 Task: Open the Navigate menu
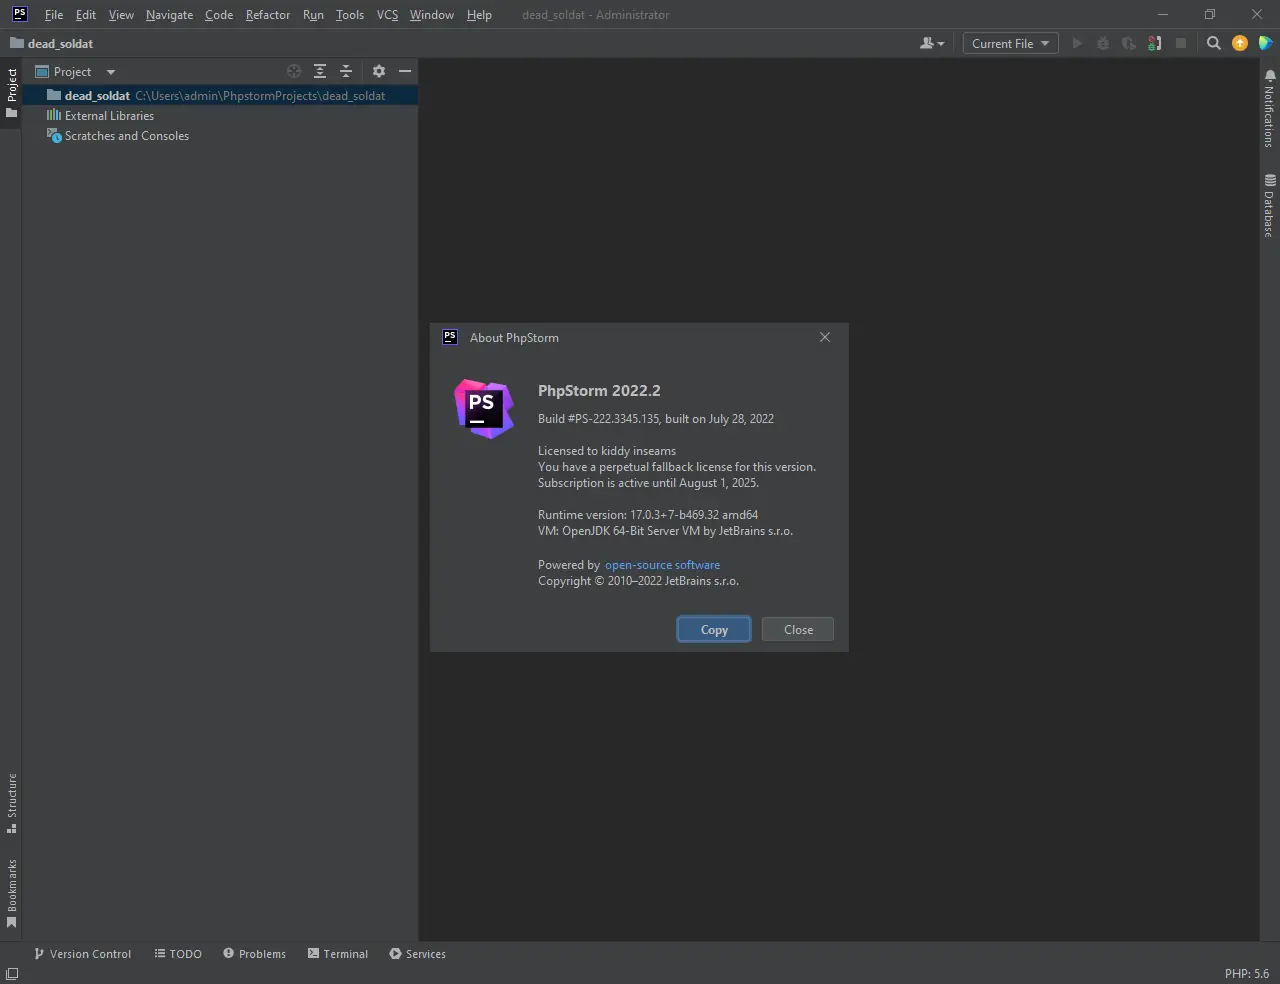pyautogui.click(x=169, y=15)
